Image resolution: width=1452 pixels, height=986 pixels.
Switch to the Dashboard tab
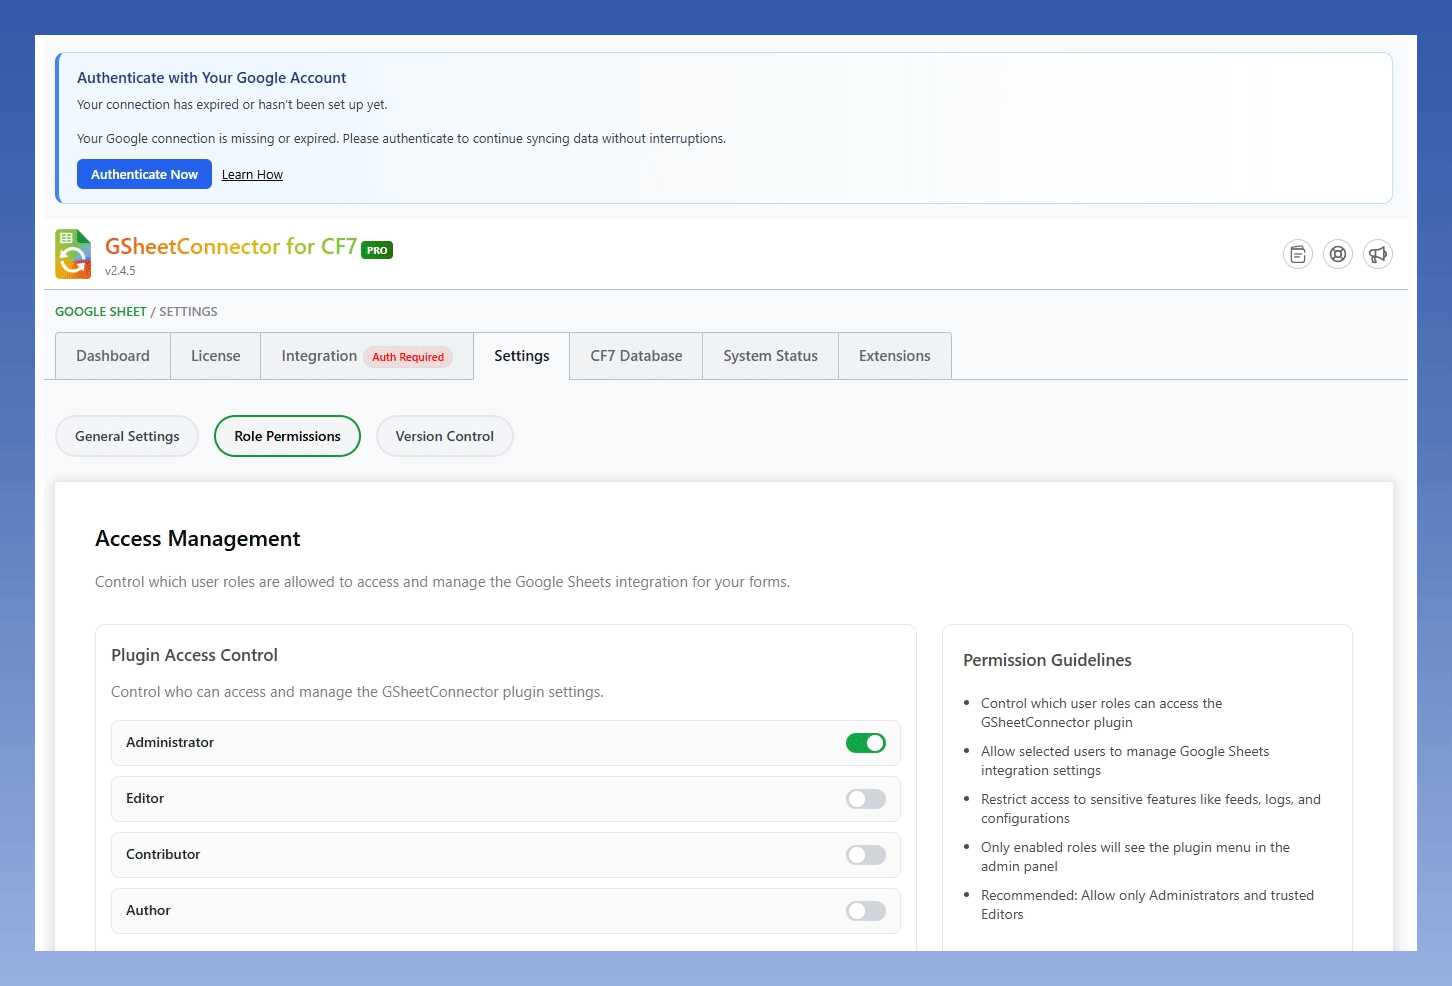click(113, 356)
